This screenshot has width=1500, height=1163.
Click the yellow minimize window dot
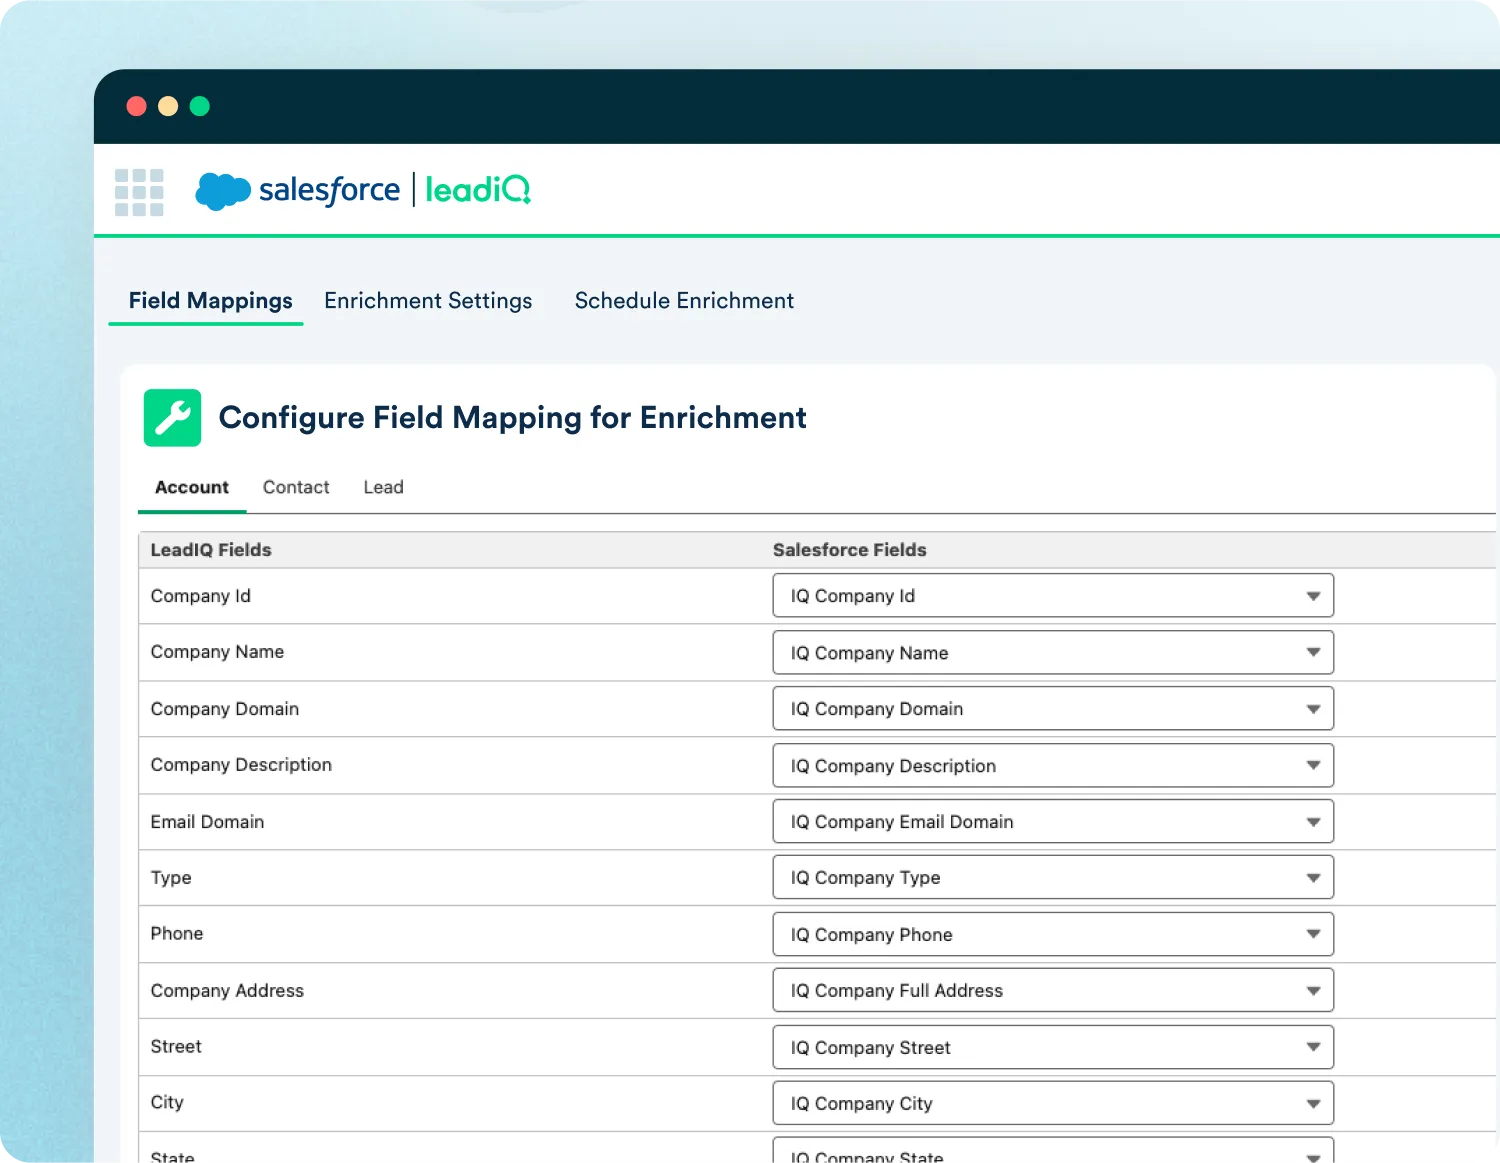pos(168,106)
